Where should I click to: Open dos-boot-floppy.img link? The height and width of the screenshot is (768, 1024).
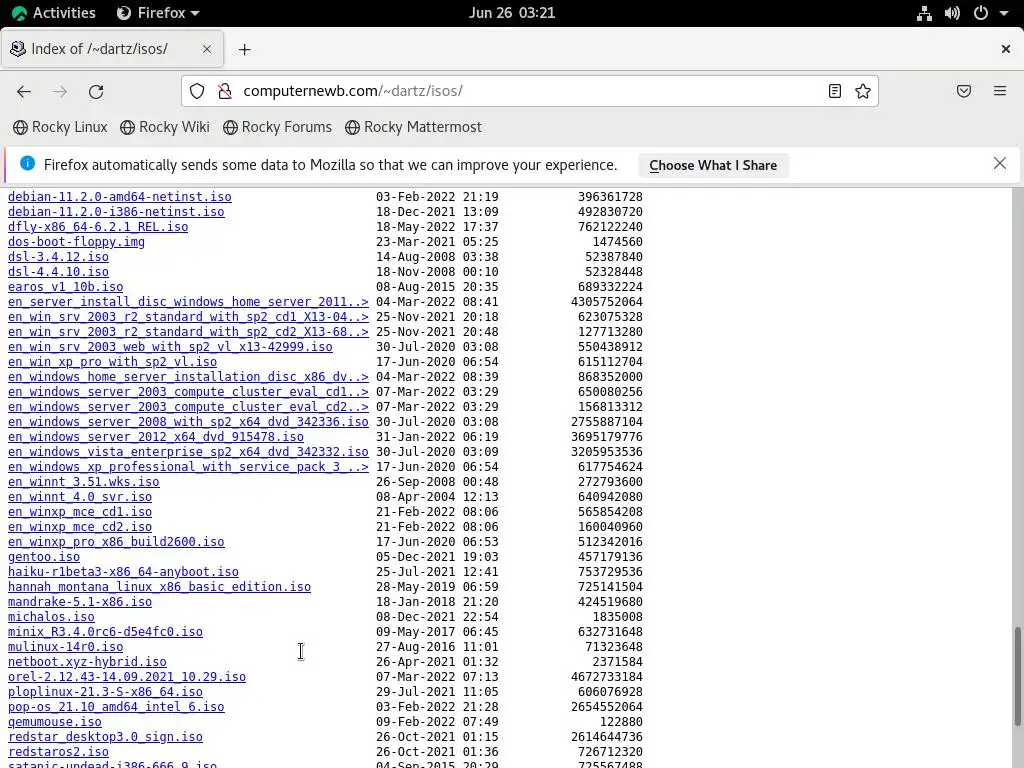(76, 242)
